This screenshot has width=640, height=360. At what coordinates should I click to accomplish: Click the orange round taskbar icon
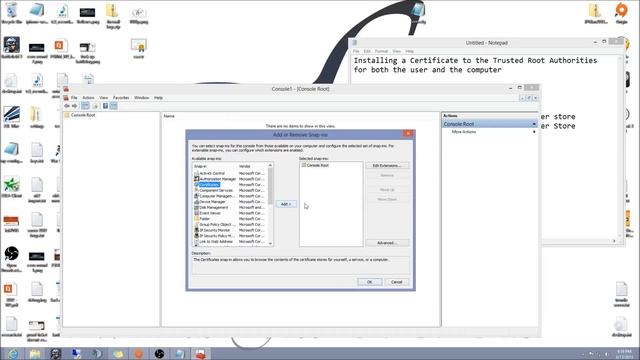138,353
